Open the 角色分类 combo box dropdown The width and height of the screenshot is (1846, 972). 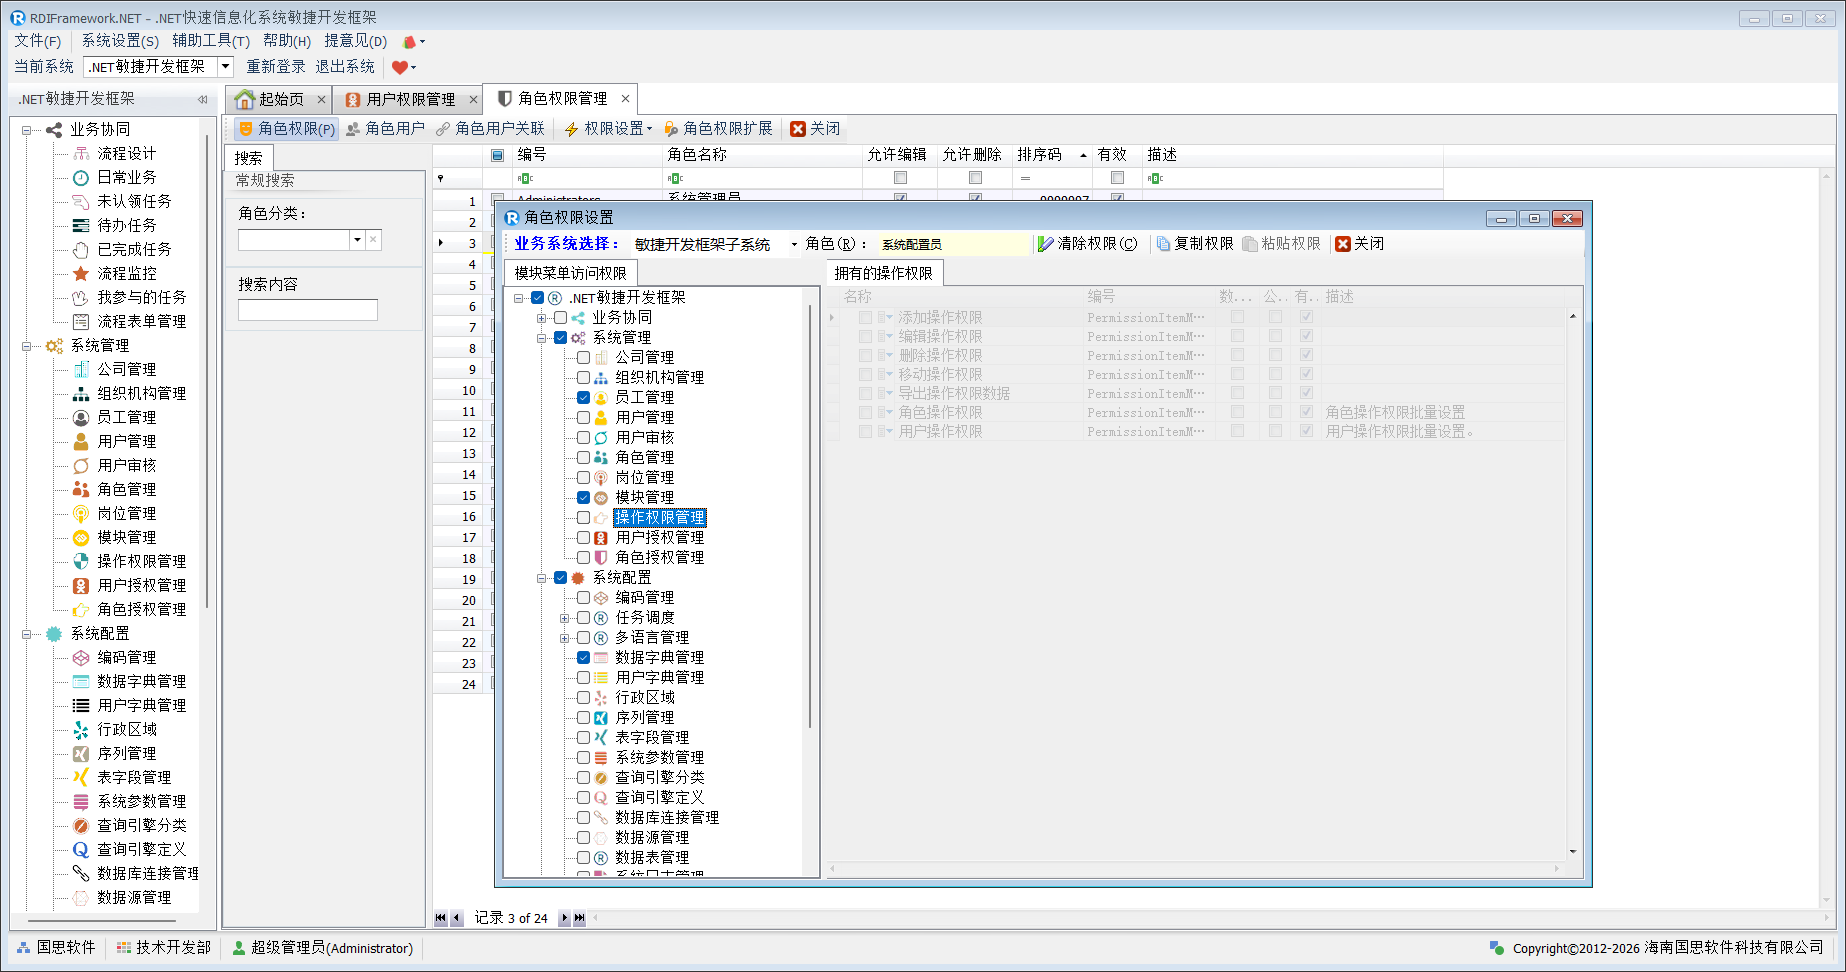(x=357, y=240)
